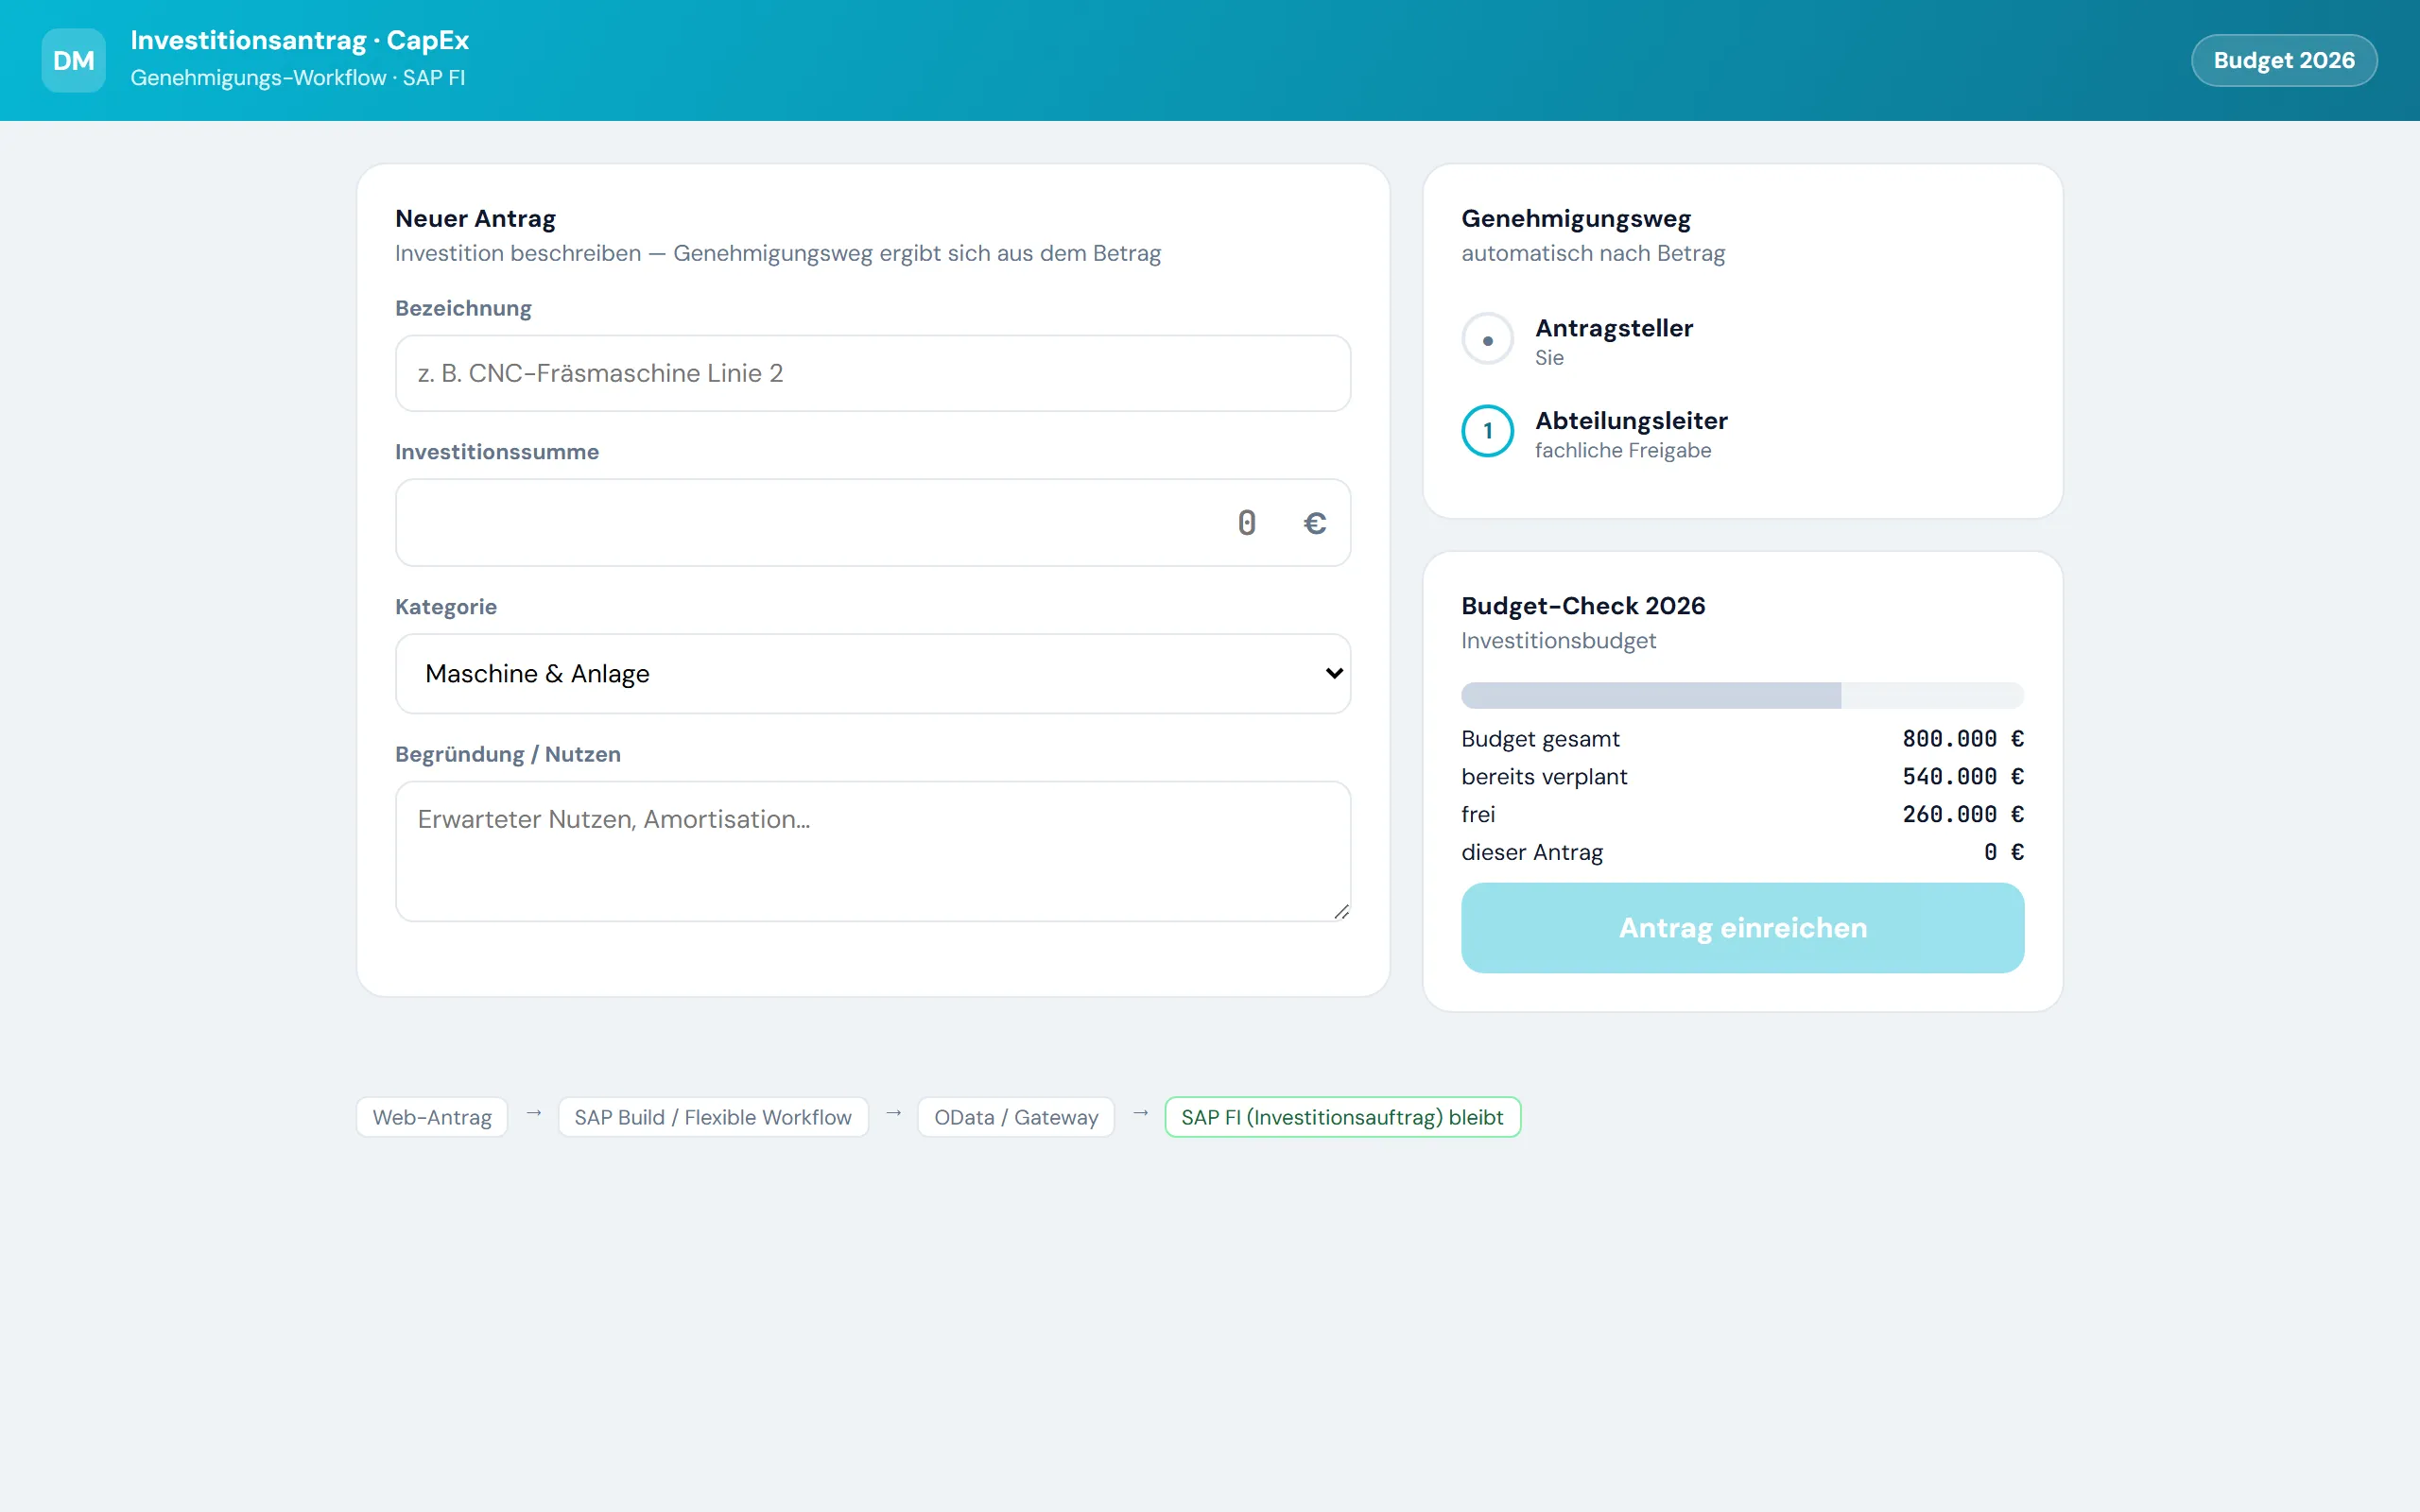The image size is (2420, 1512).
Task: Grab the textarea resize handle
Action: [1341, 911]
